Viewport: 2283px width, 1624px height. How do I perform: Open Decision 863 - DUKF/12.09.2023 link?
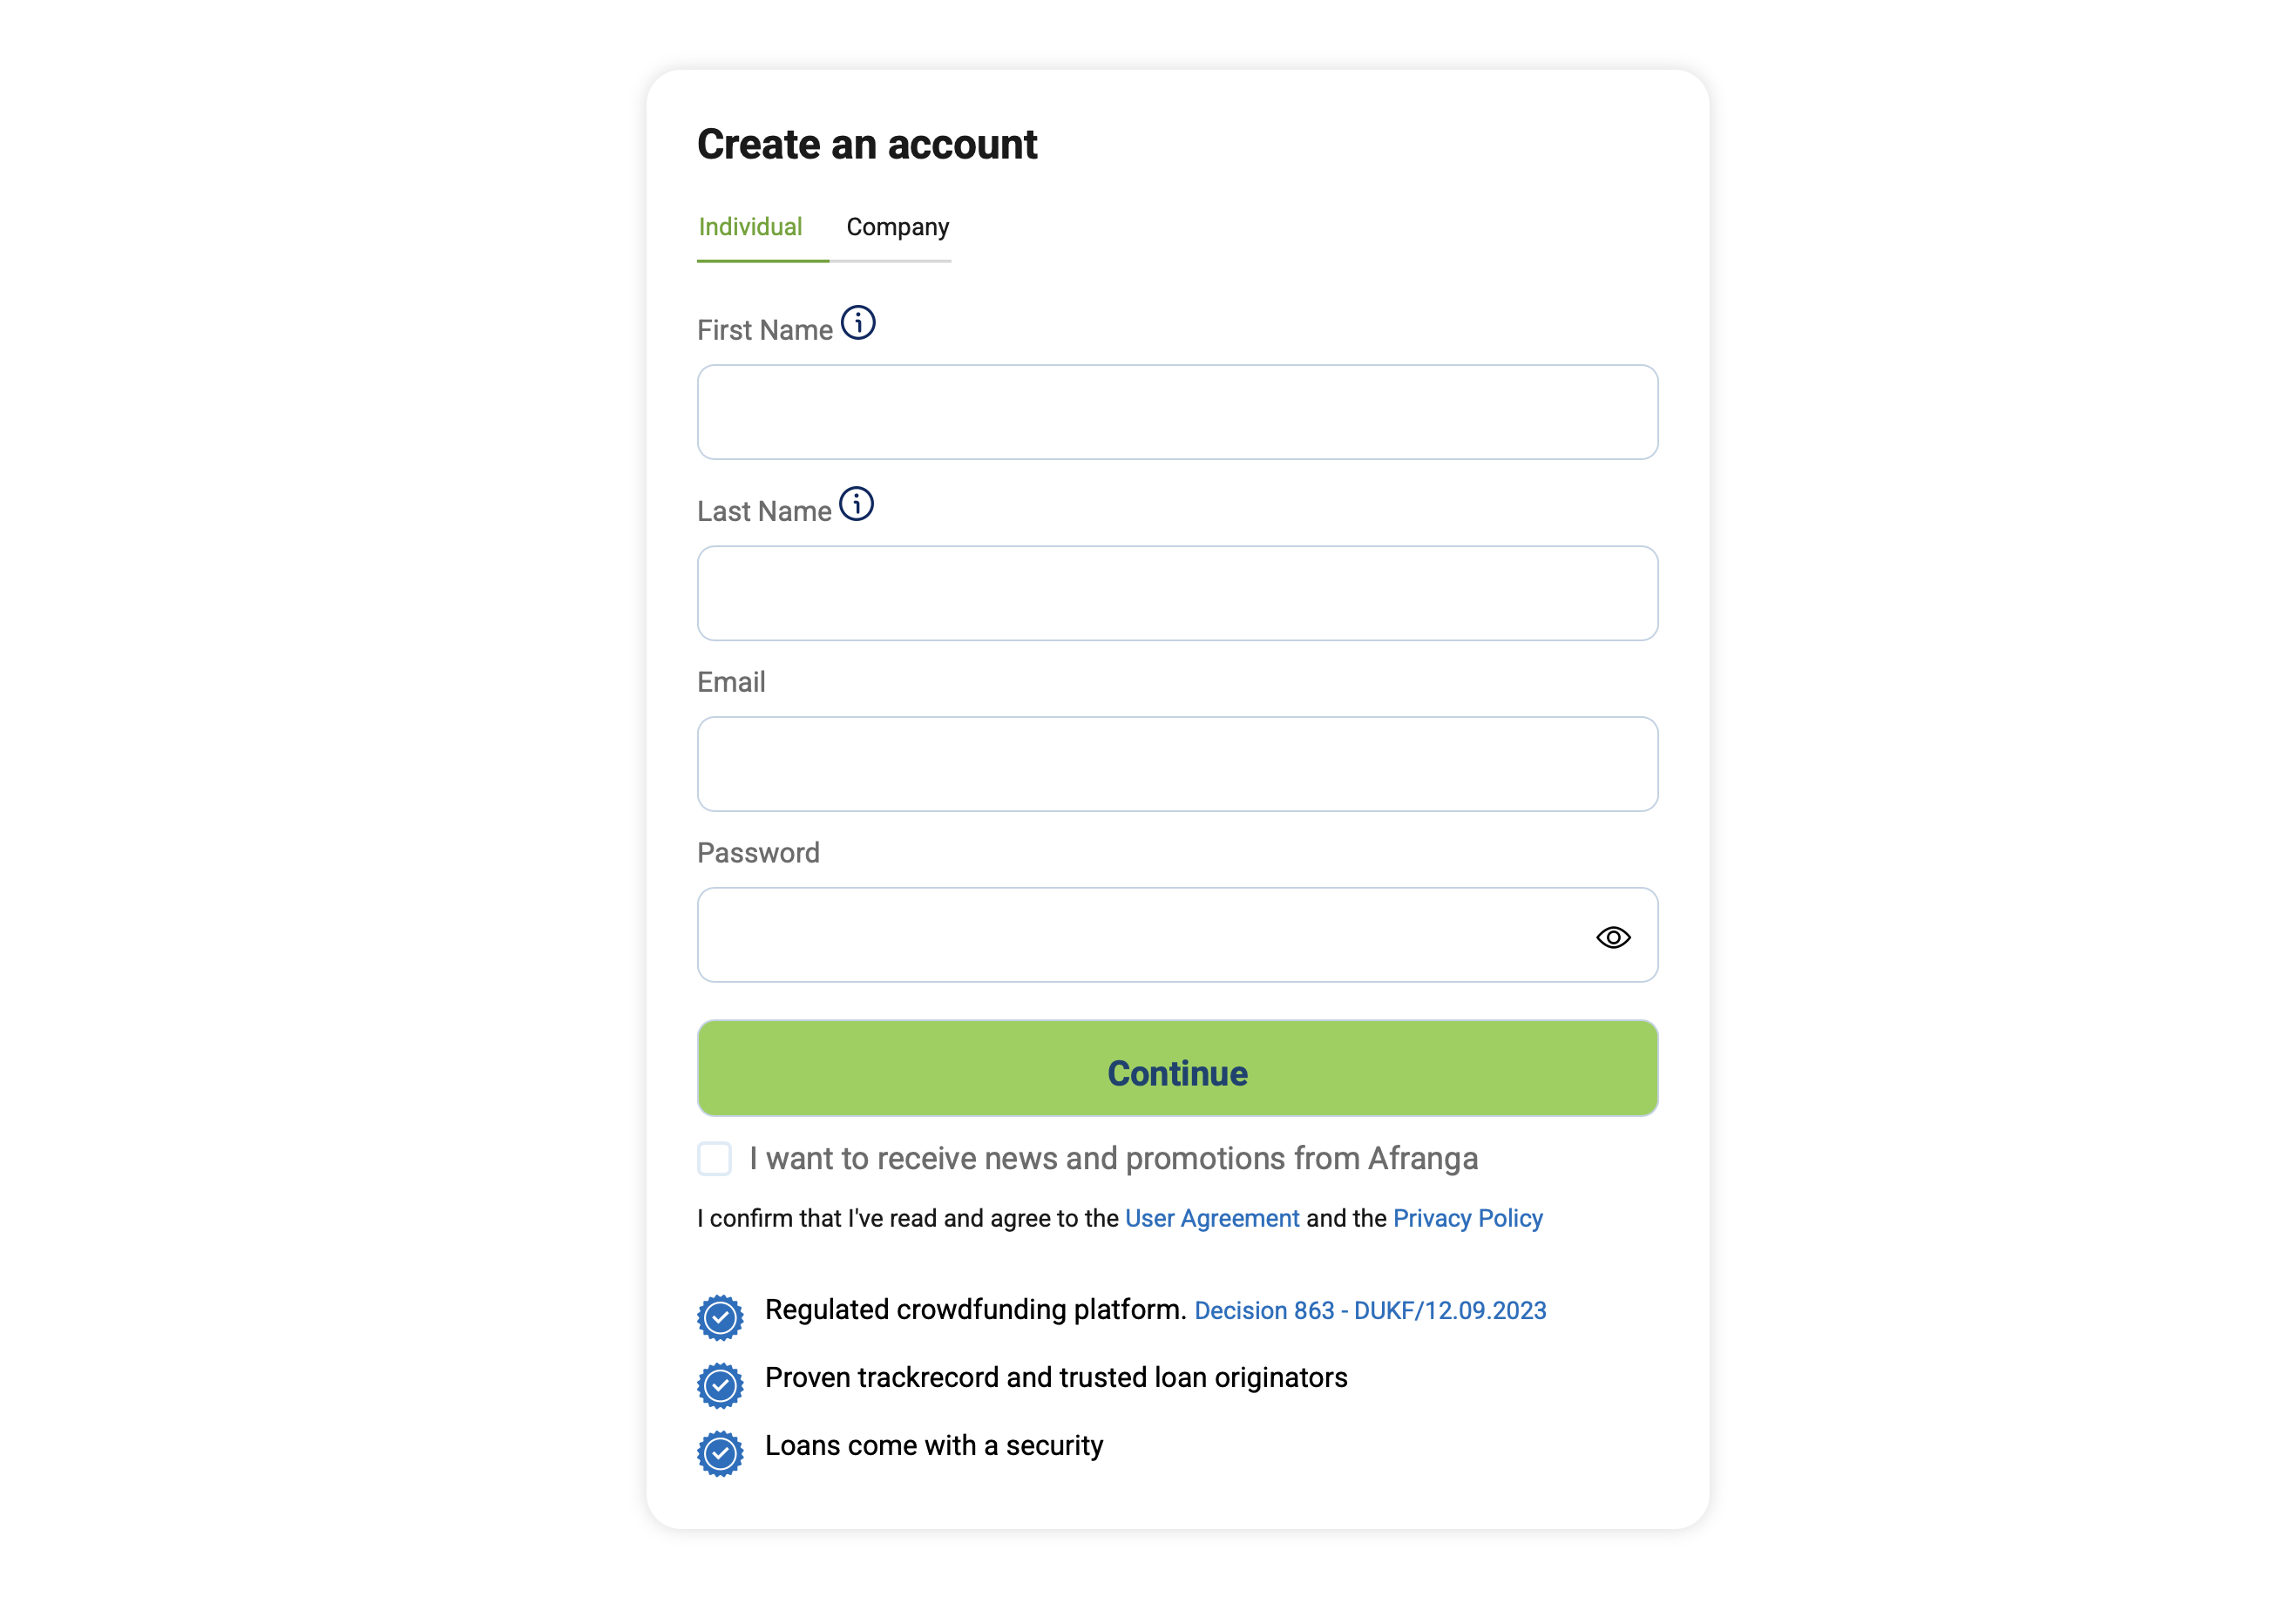1369,1310
